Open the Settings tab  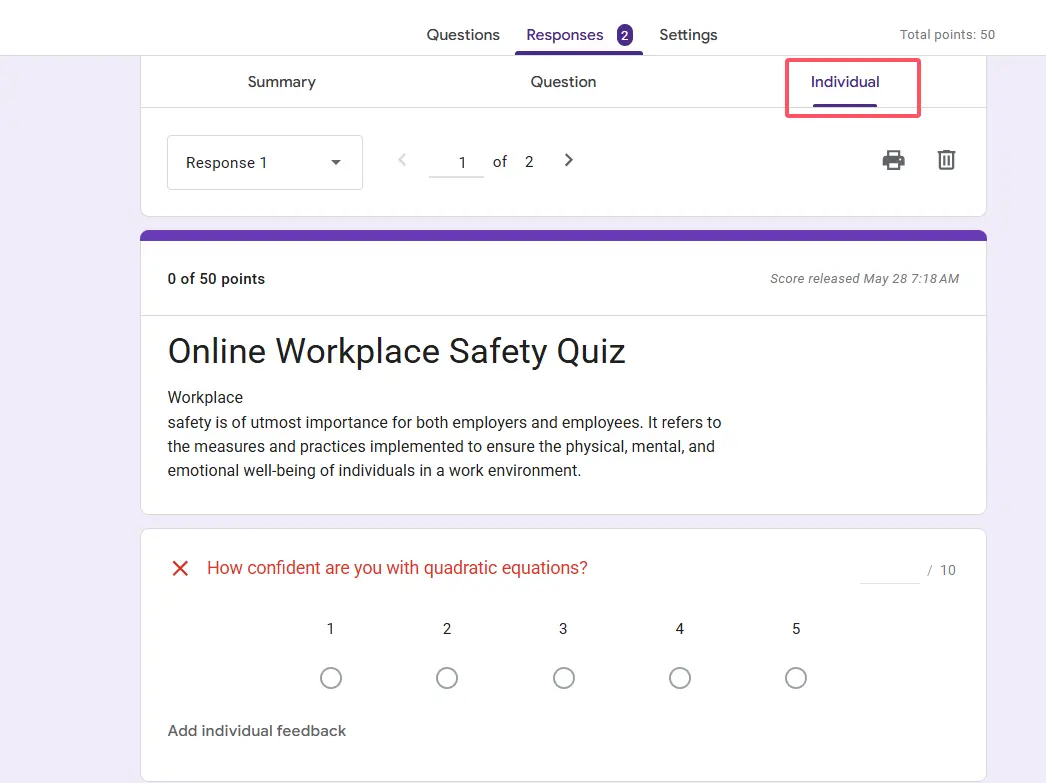tap(688, 35)
